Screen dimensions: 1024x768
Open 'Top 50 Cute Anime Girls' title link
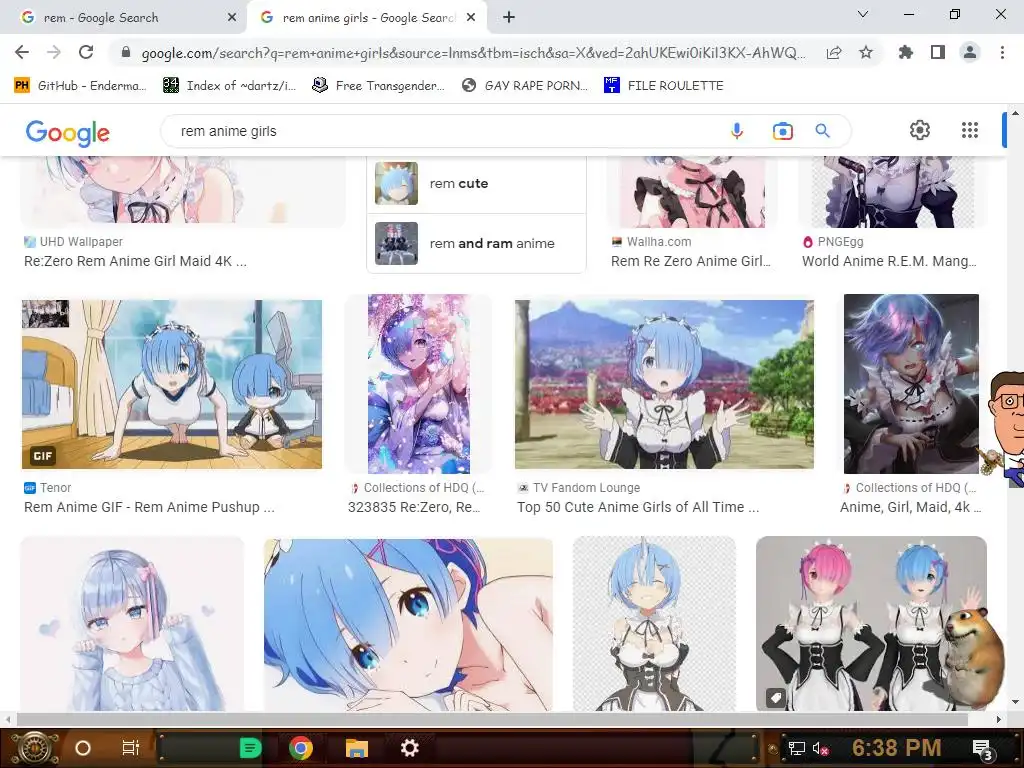click(x=638, y=507)
